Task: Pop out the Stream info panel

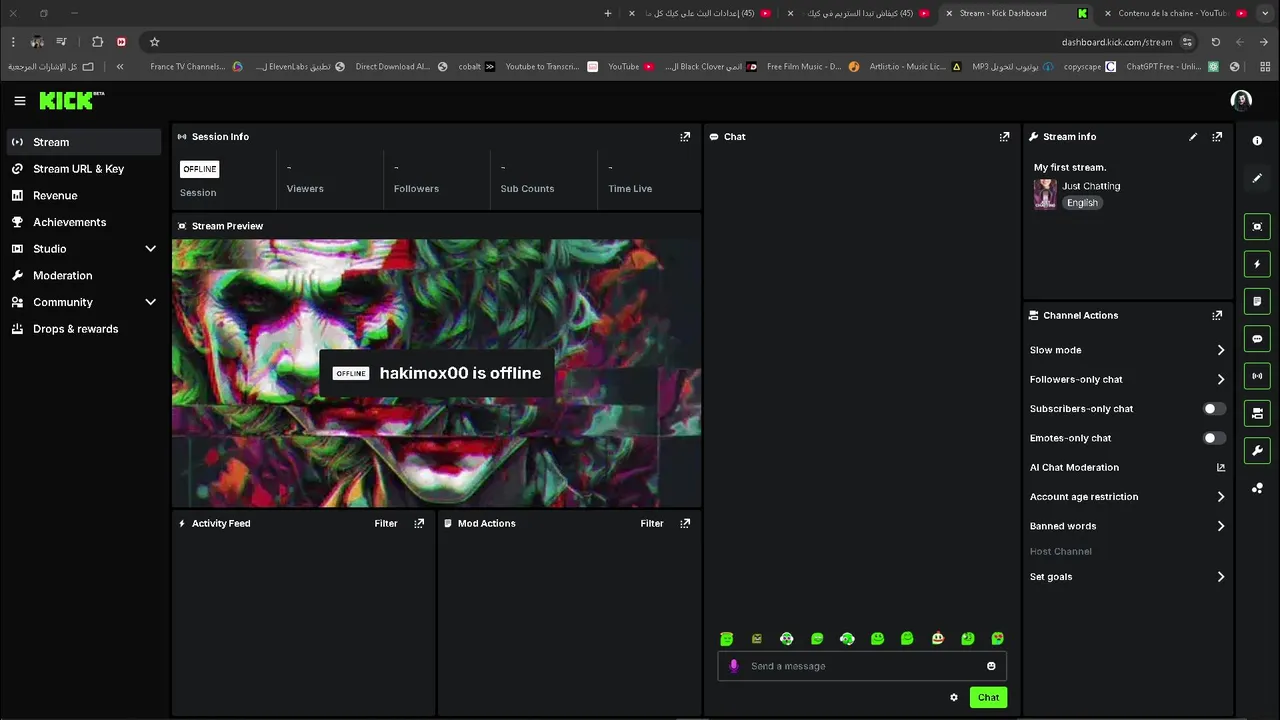Action: pyautogui.click(x=1217, y=137)
